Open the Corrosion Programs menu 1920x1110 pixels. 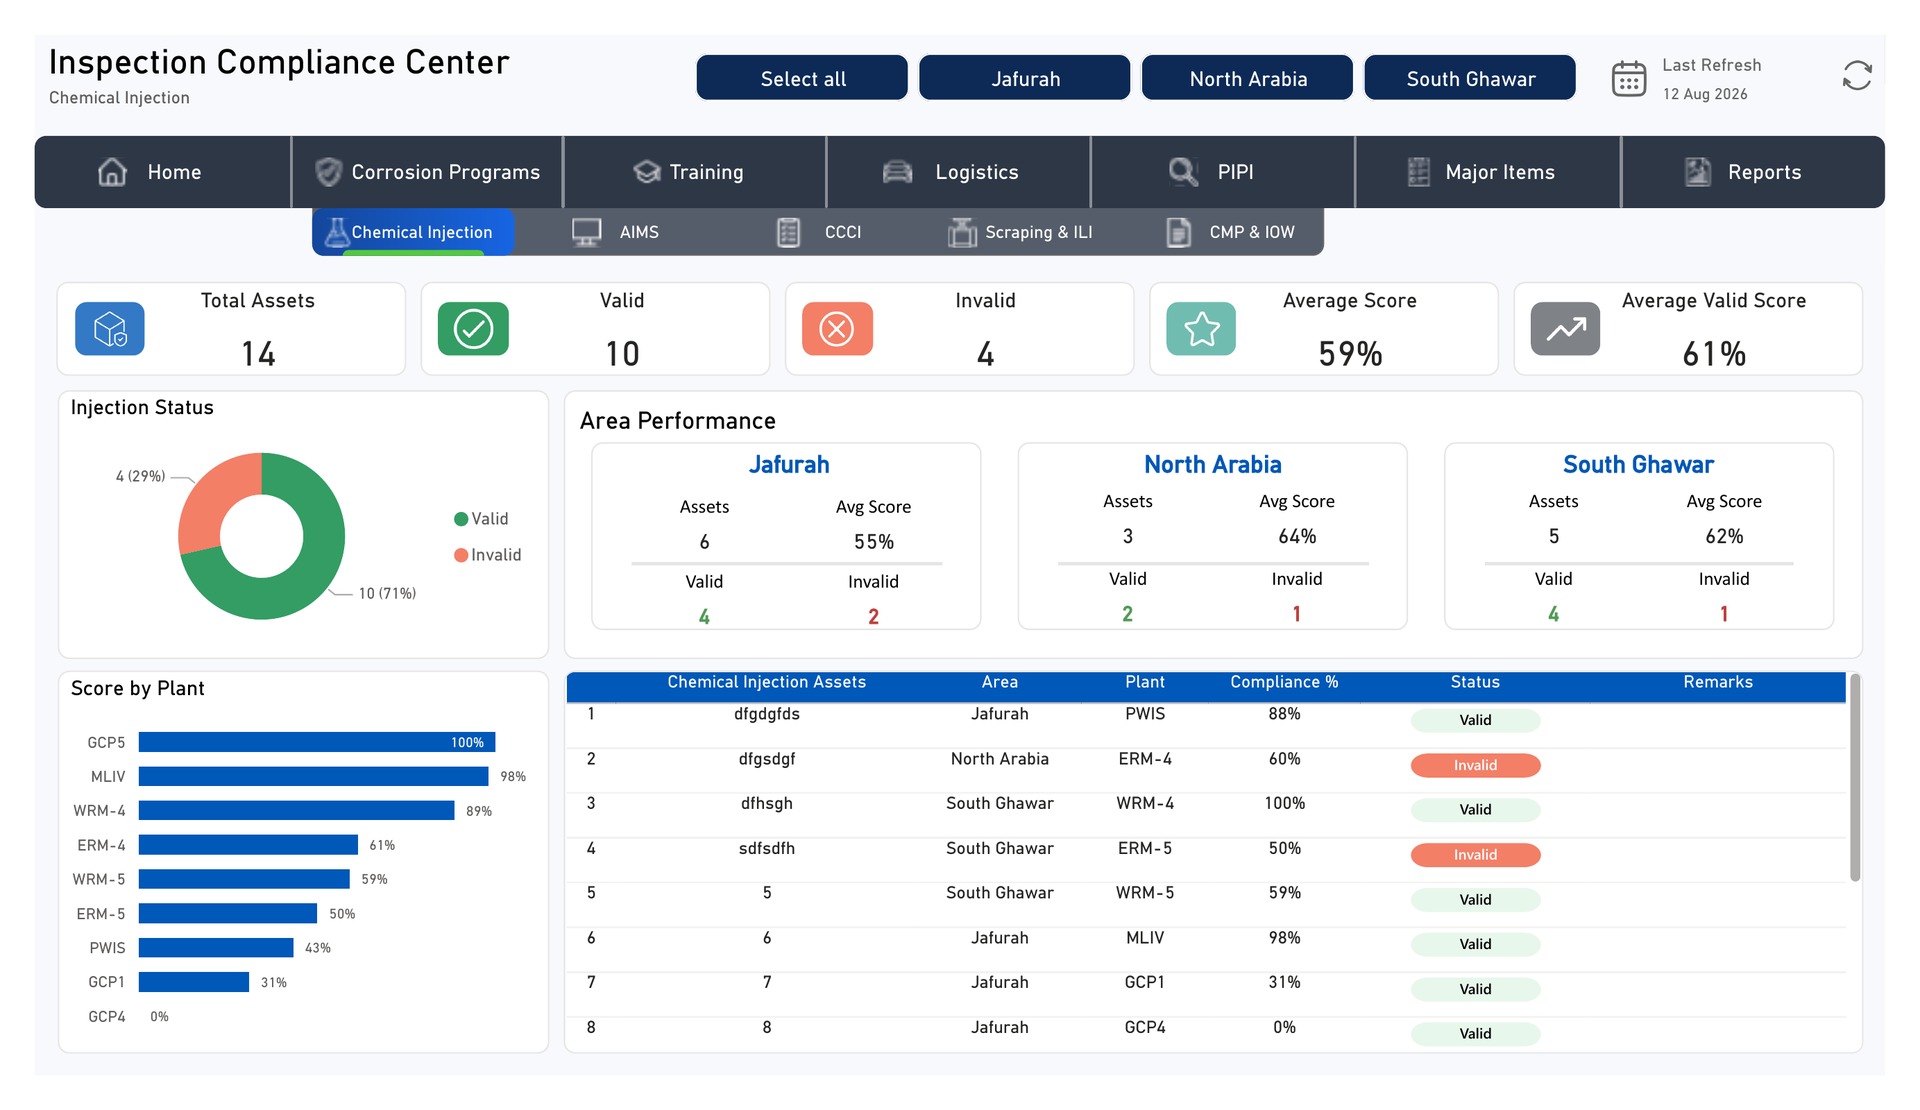point(427,172)
